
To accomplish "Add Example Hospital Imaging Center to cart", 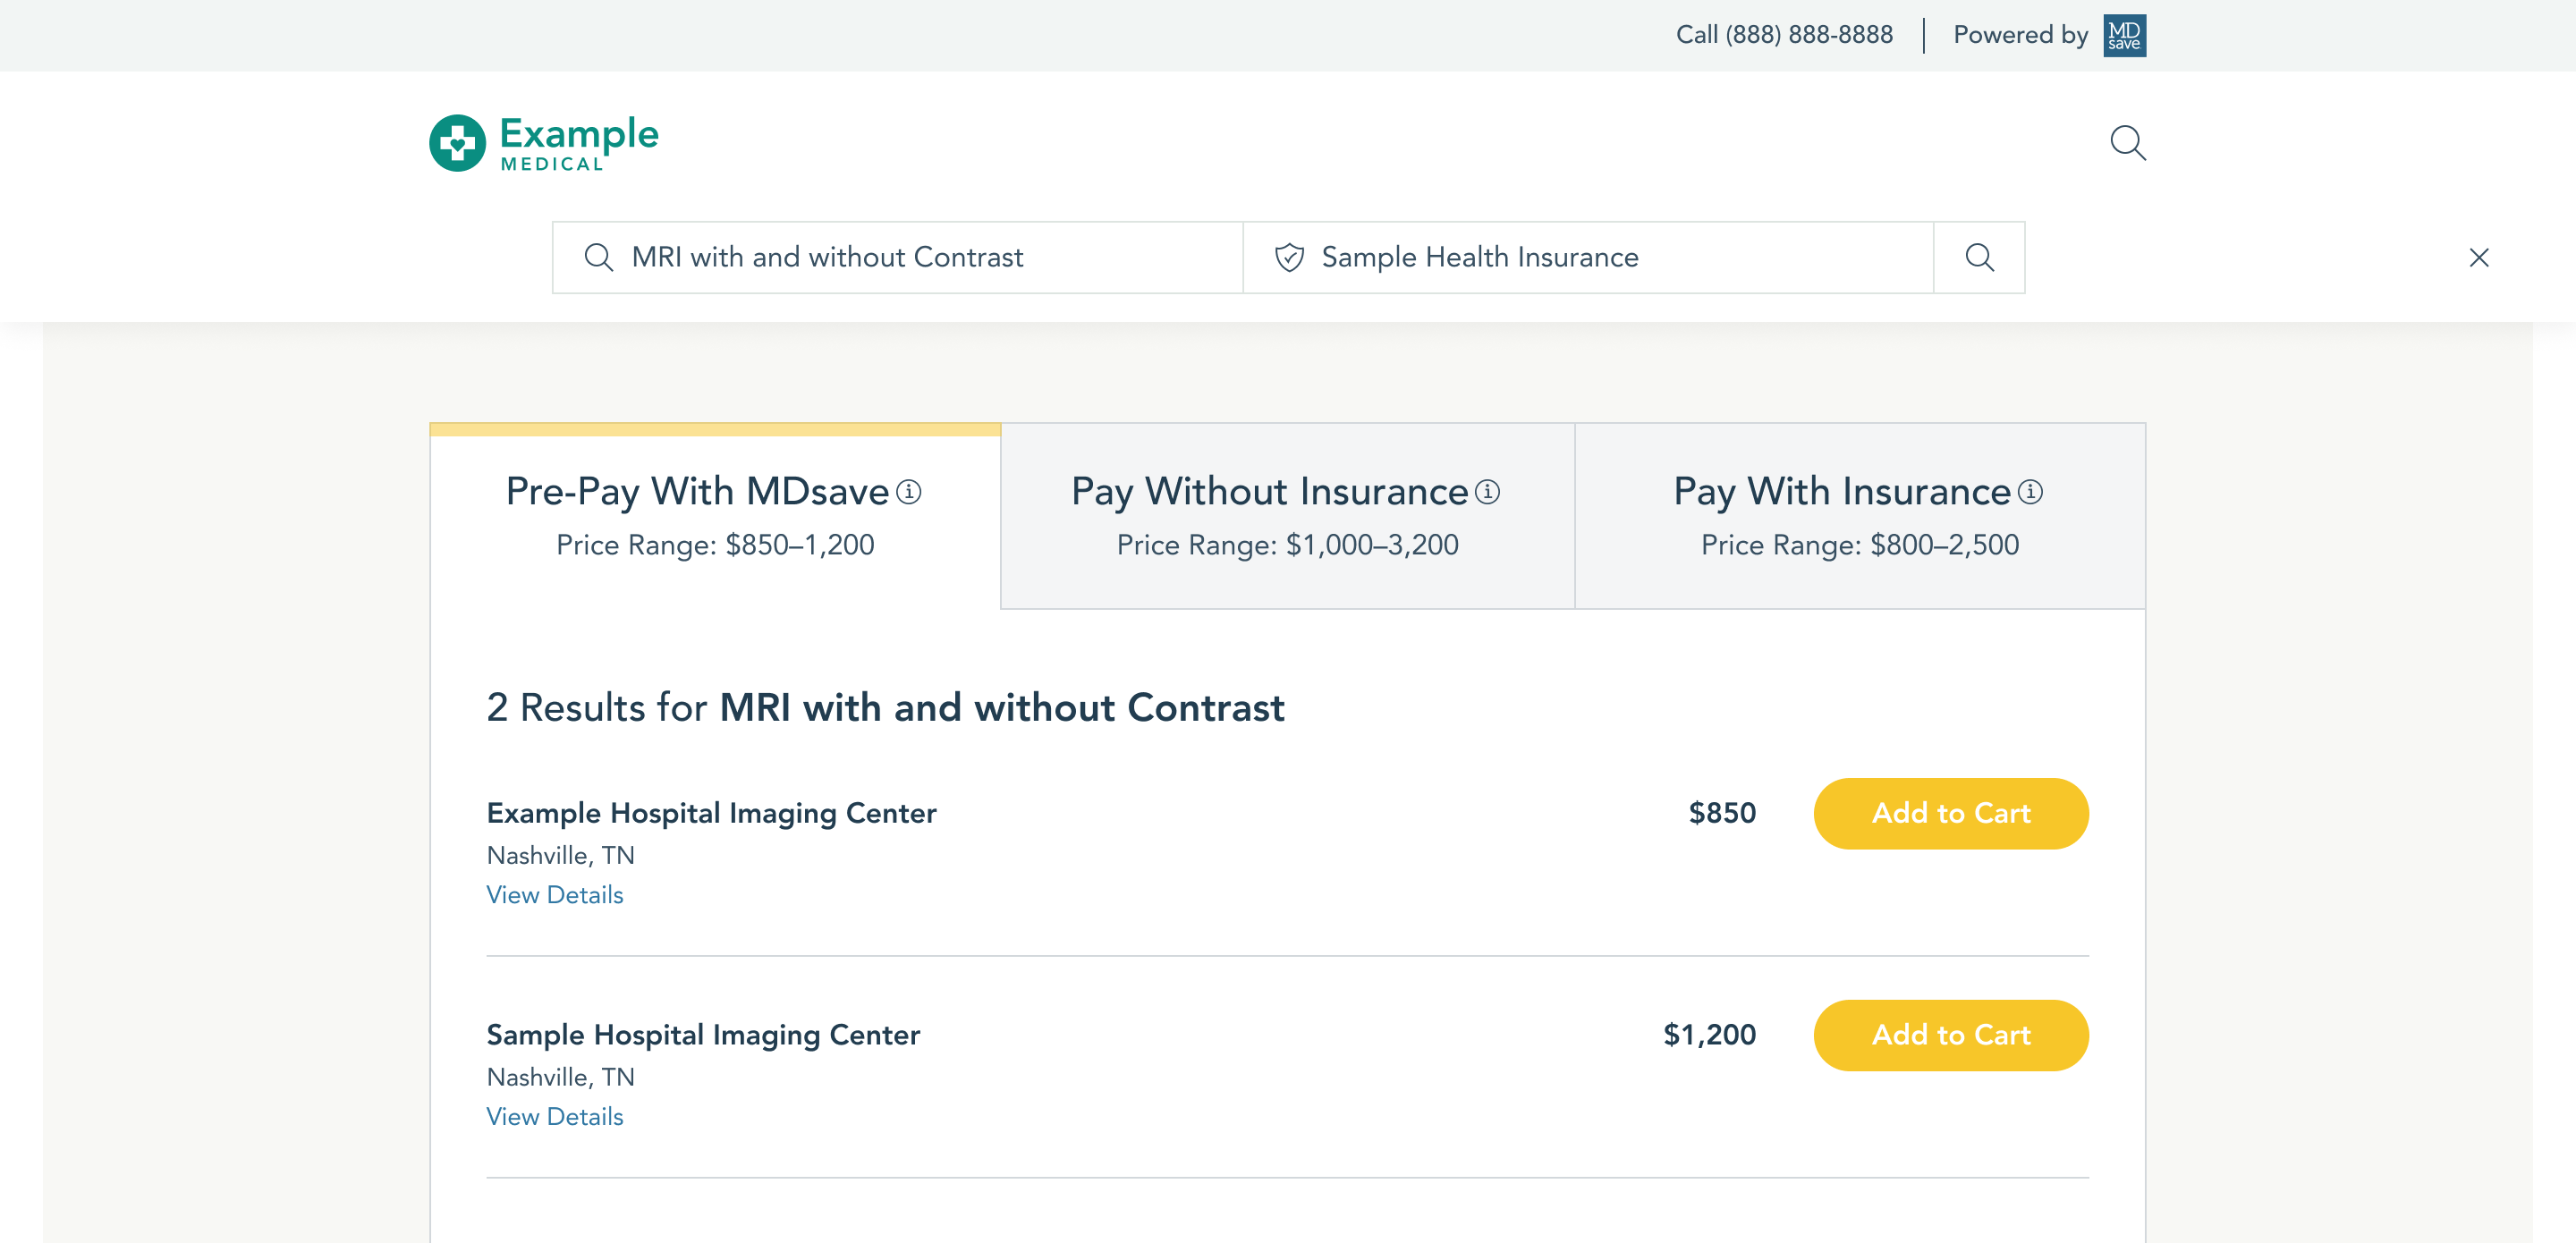I will pos(1952,813).
